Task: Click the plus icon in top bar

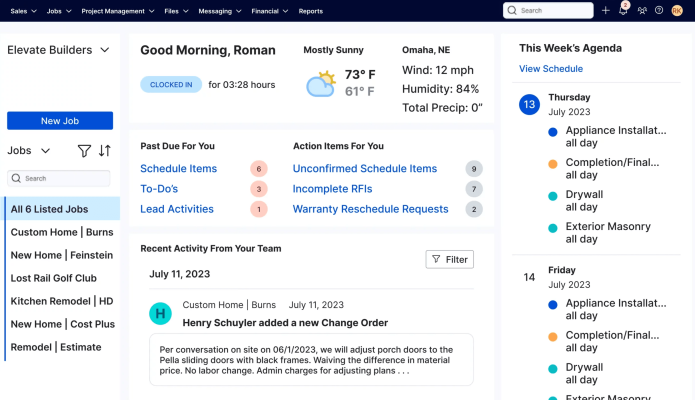Action: (x=605, y=10)
